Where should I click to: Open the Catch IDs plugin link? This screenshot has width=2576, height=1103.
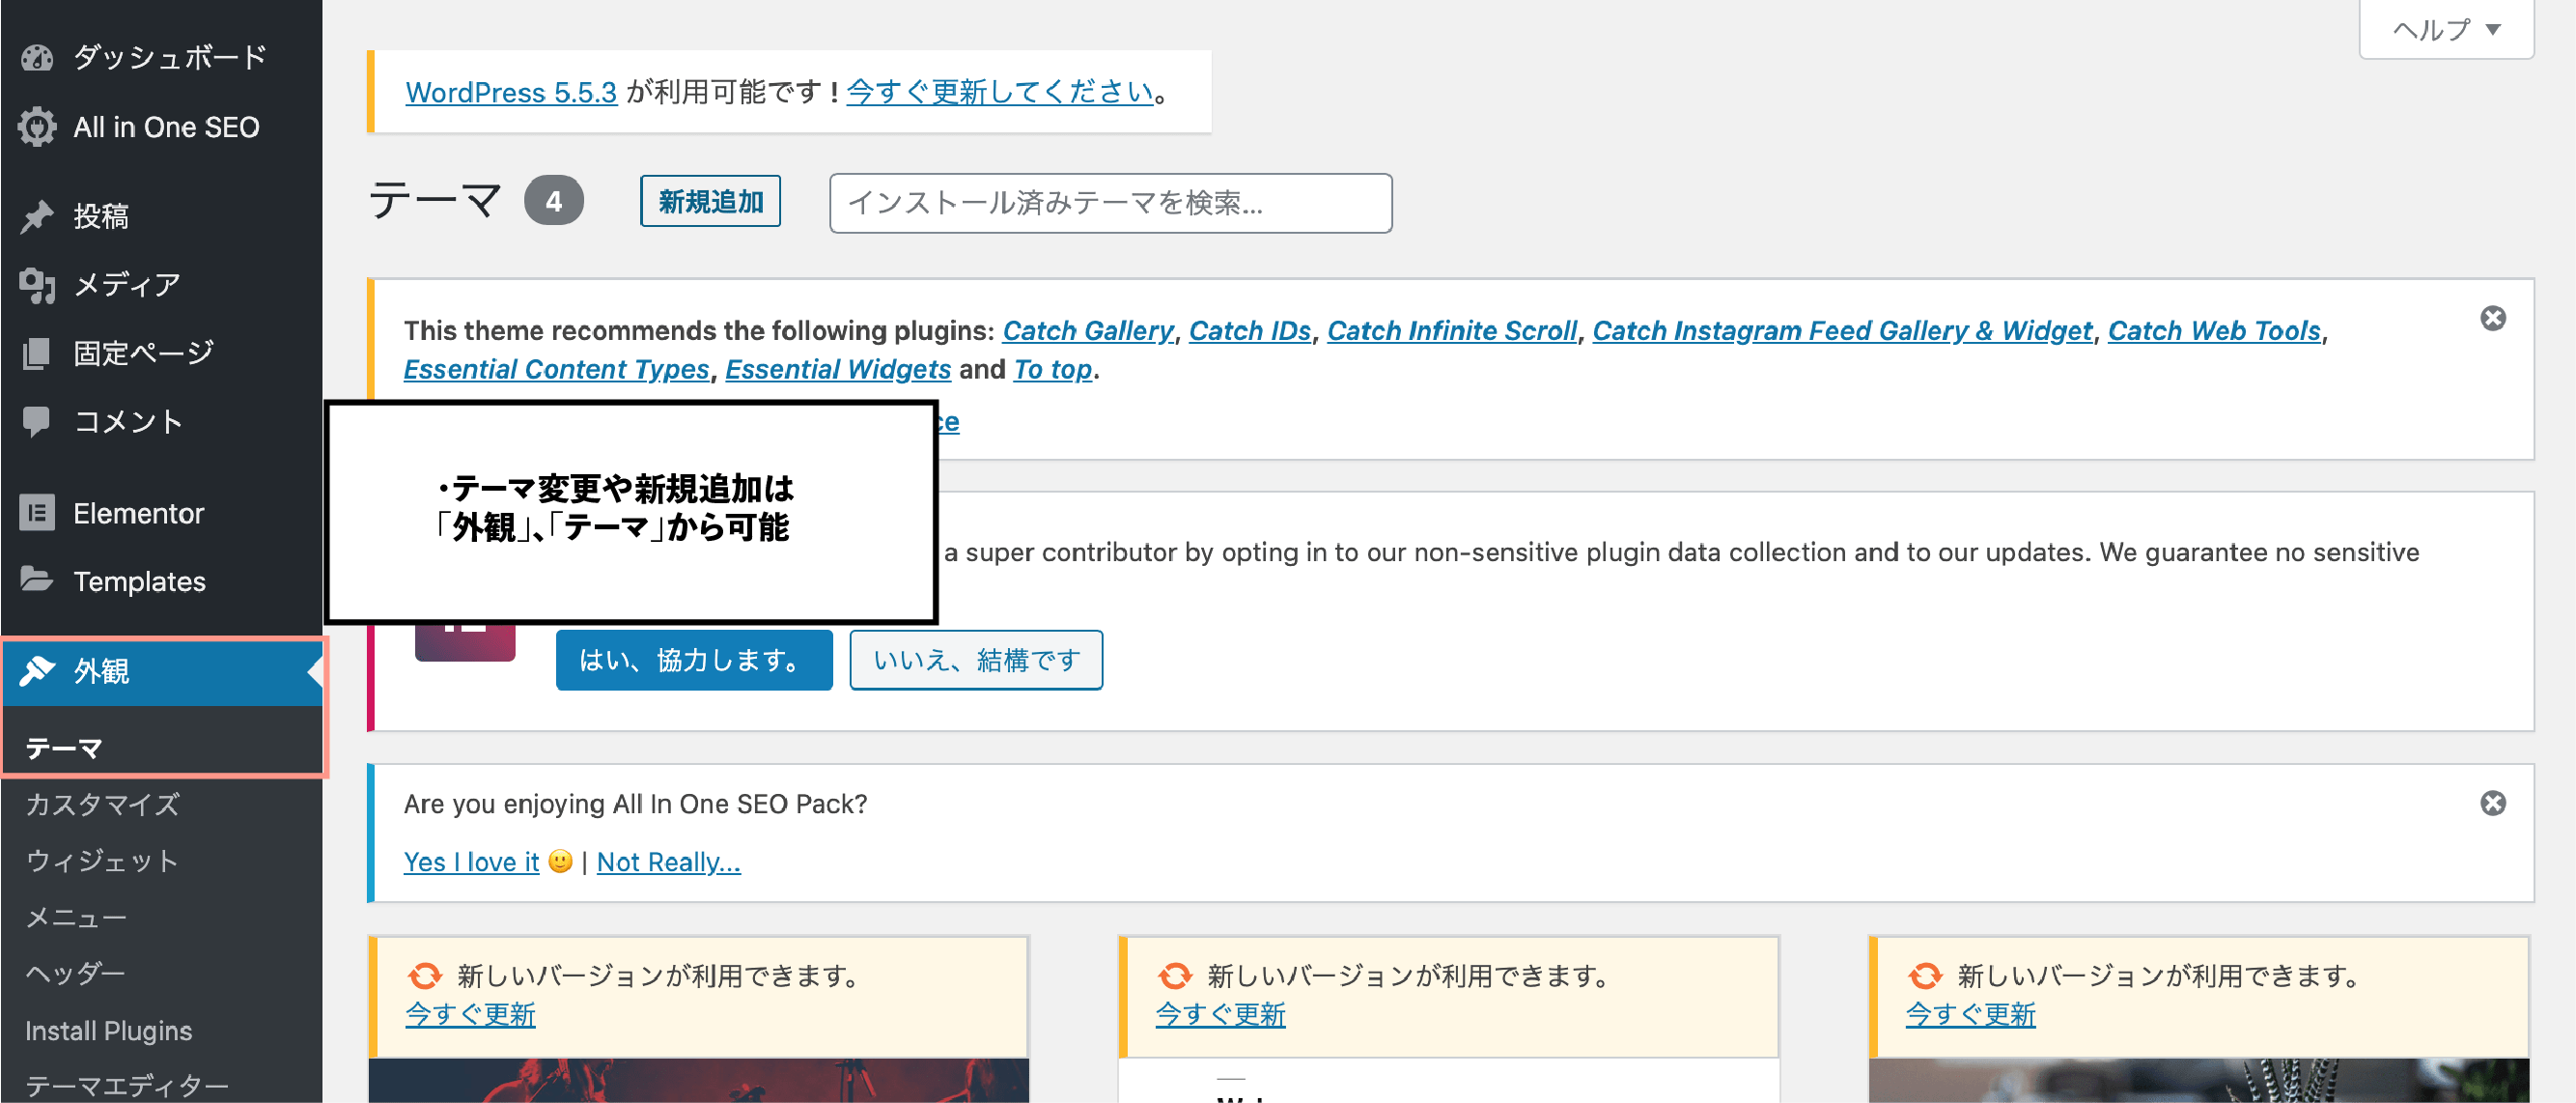pos(1250,330)
